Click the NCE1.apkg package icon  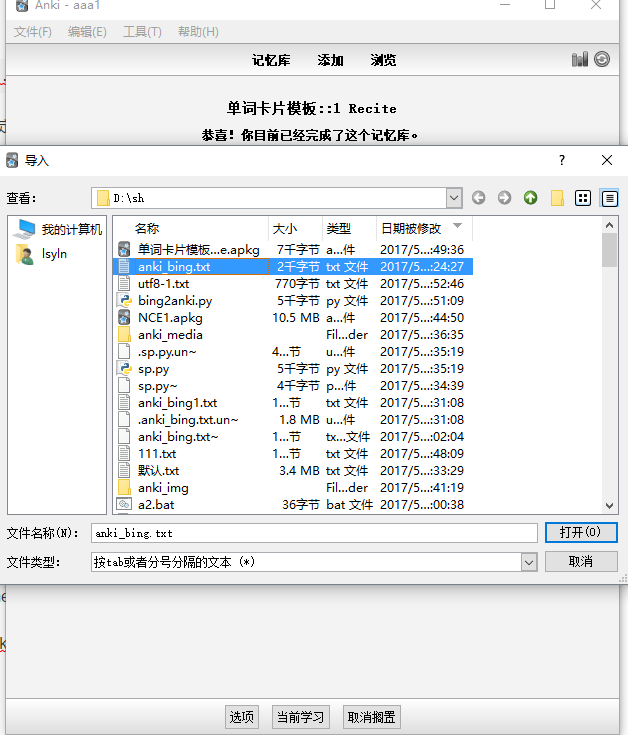coord(124,317)
